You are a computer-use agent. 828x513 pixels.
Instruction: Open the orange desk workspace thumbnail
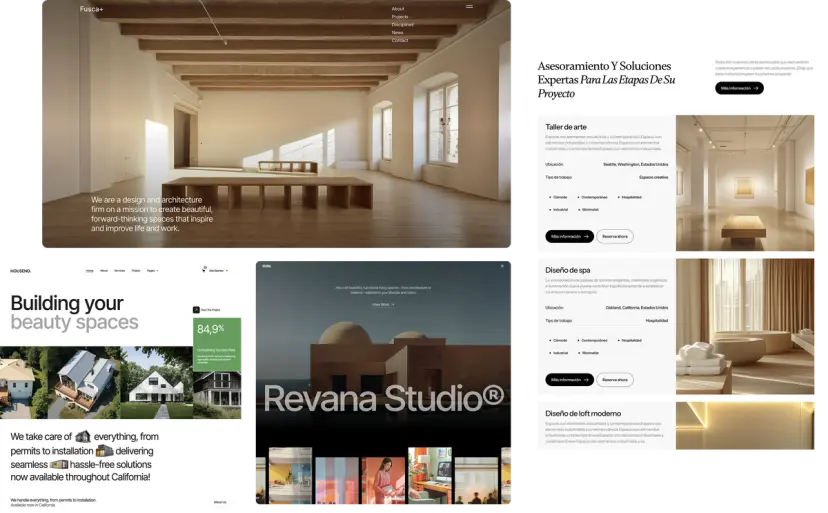430,475
